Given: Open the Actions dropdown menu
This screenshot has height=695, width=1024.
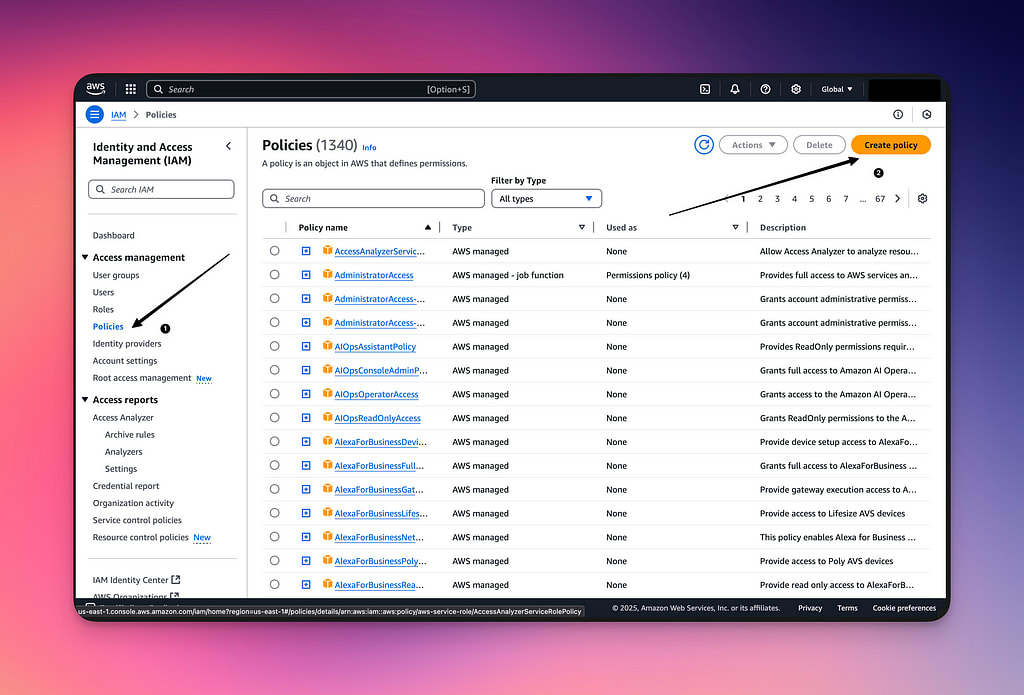Looking at the screenshot, I should coord(753,145).
